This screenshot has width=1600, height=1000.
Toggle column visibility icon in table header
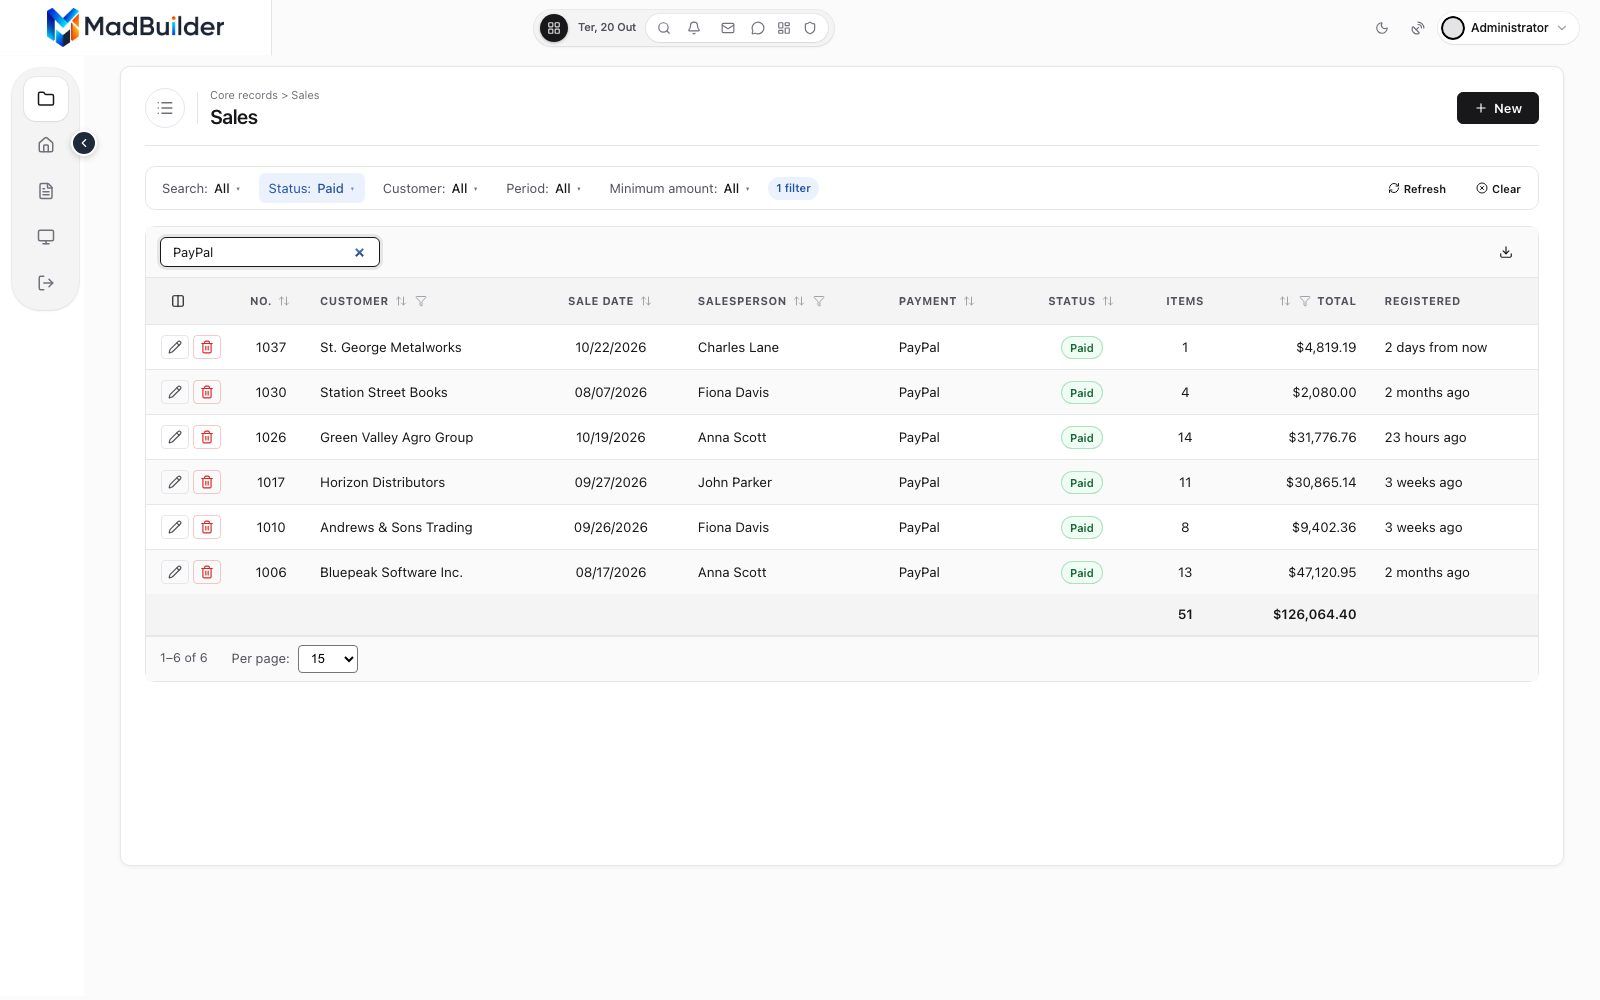[x=178, y=301]
